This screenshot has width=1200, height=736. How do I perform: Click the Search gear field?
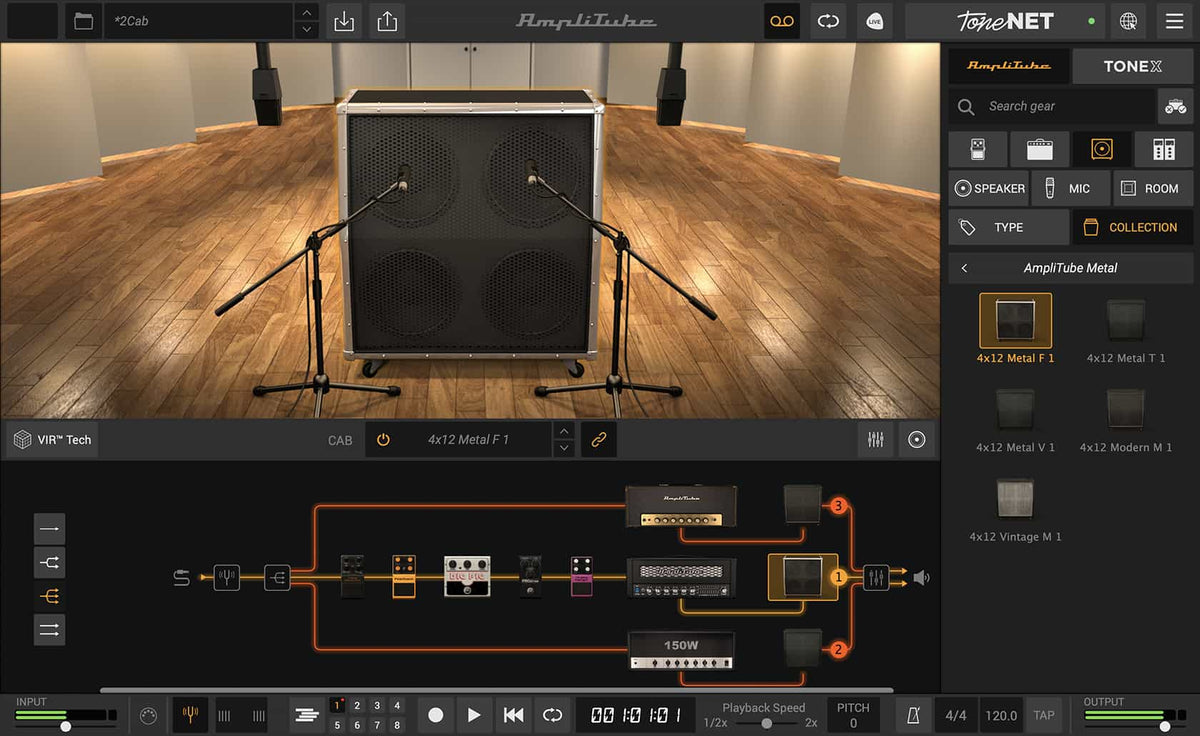[1052, 106]
